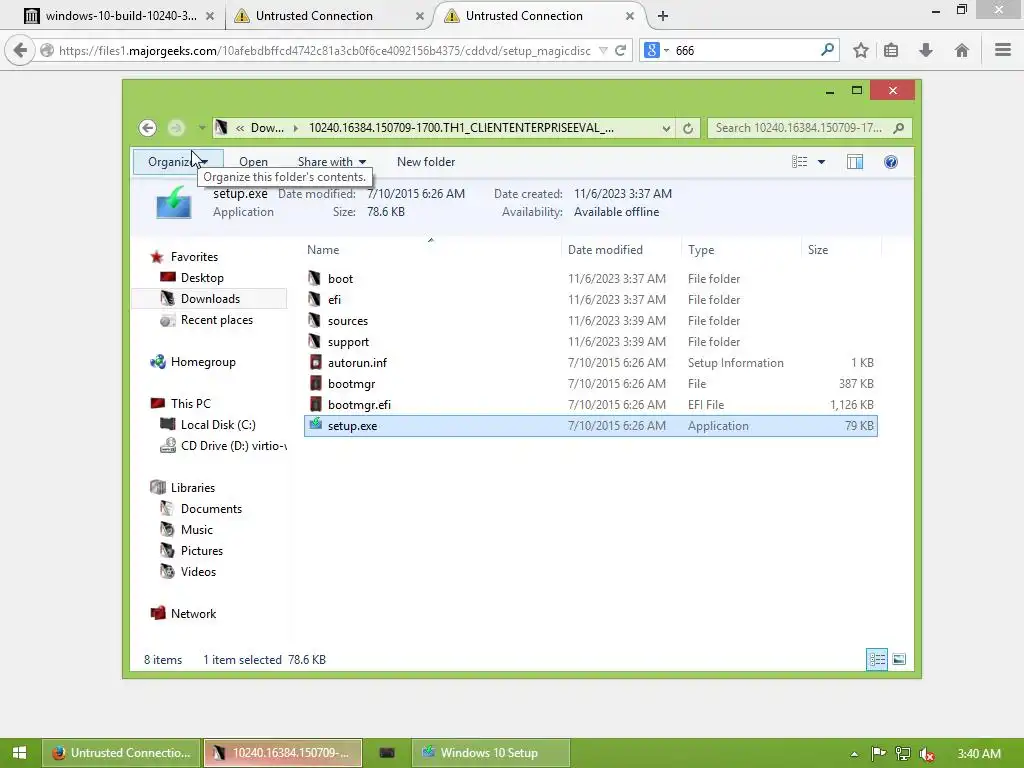The width and height of the screenshot is (1024, 768).
Task: Switch to the middle Untrusted Connection tab
Action: tap(313, 16)
